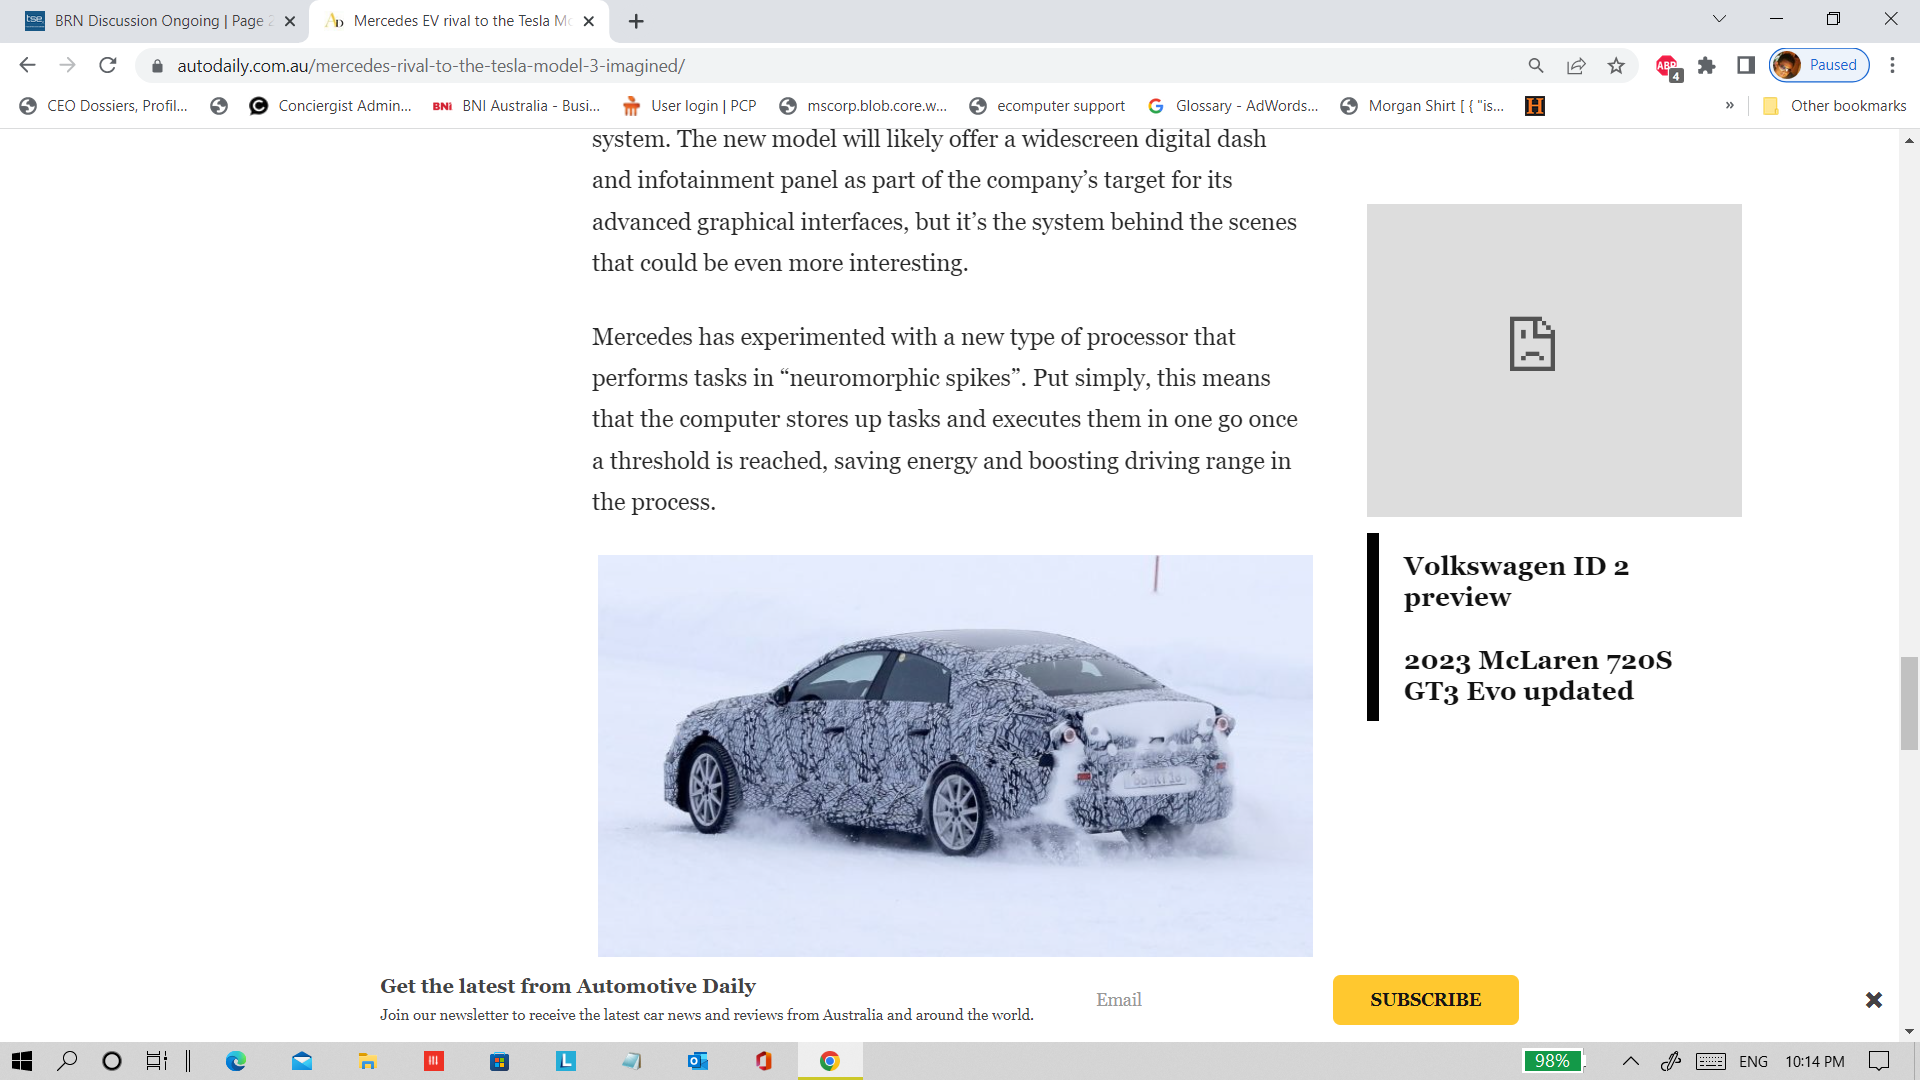
Task: View site security lock info
Action: click(157, 66)
